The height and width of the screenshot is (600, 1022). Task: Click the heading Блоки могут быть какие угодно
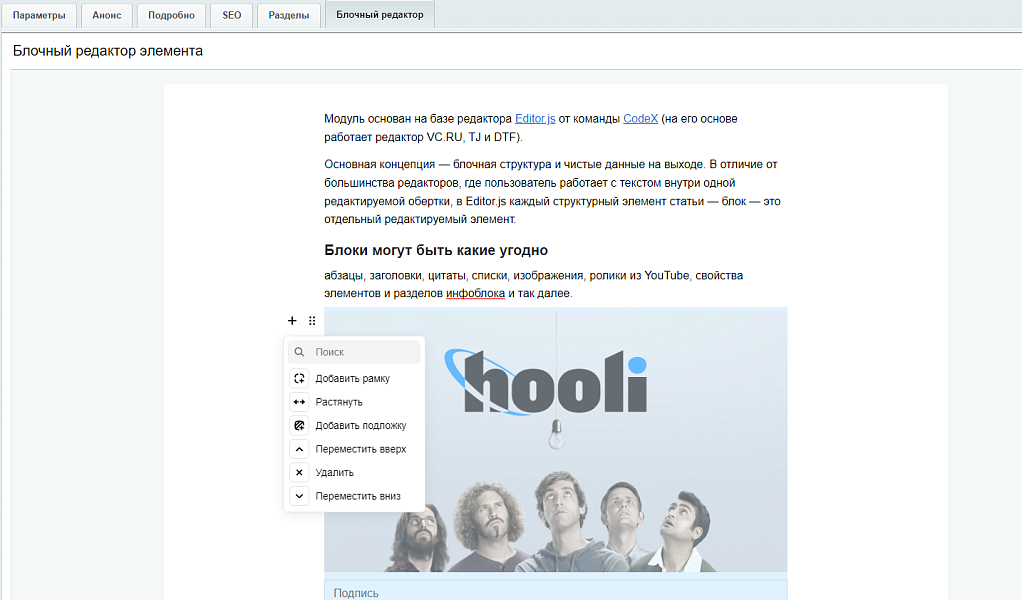click(436, 250)
